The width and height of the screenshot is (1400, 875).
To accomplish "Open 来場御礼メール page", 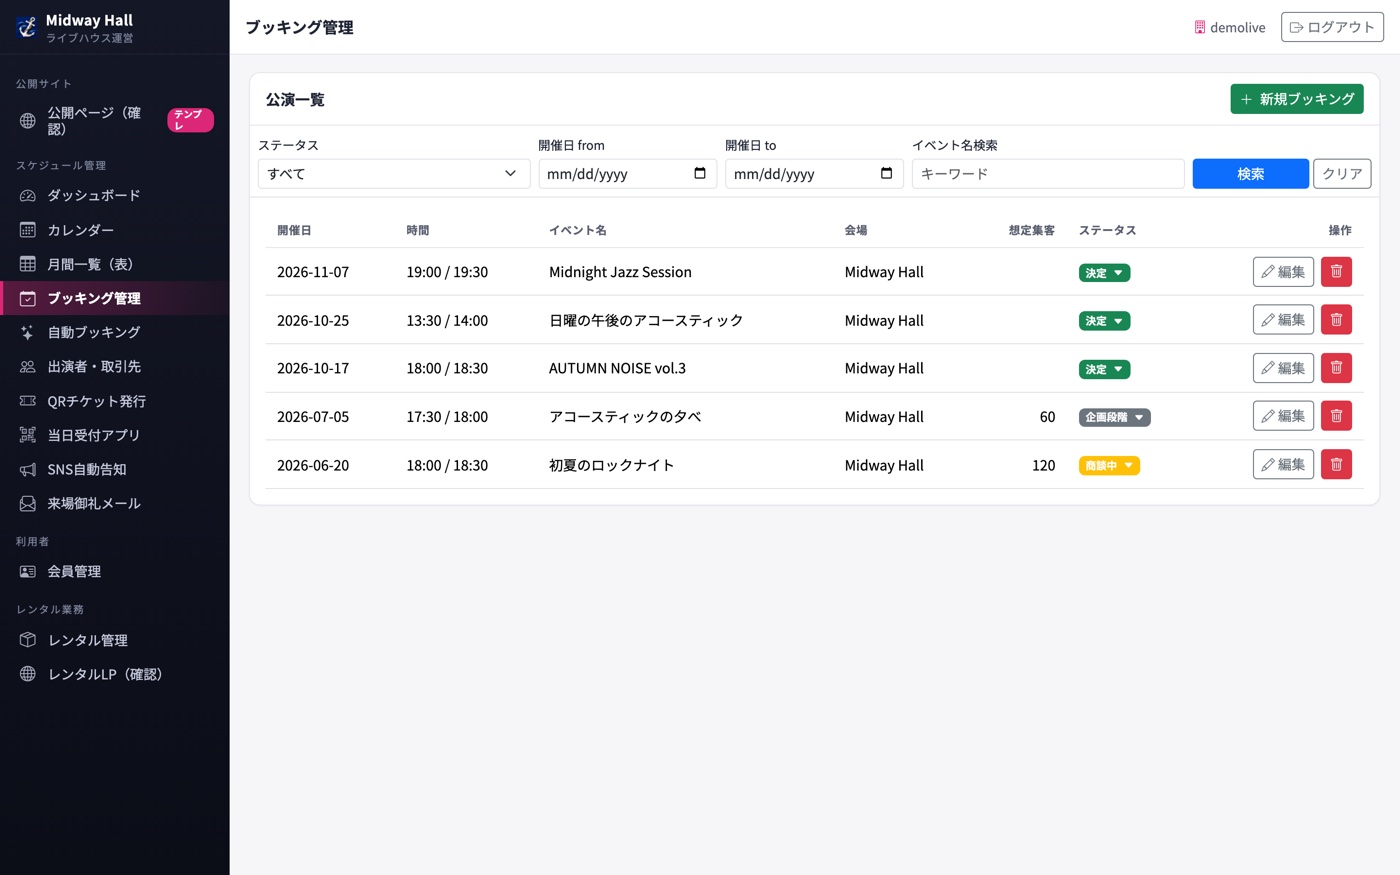I will (115, 503).
